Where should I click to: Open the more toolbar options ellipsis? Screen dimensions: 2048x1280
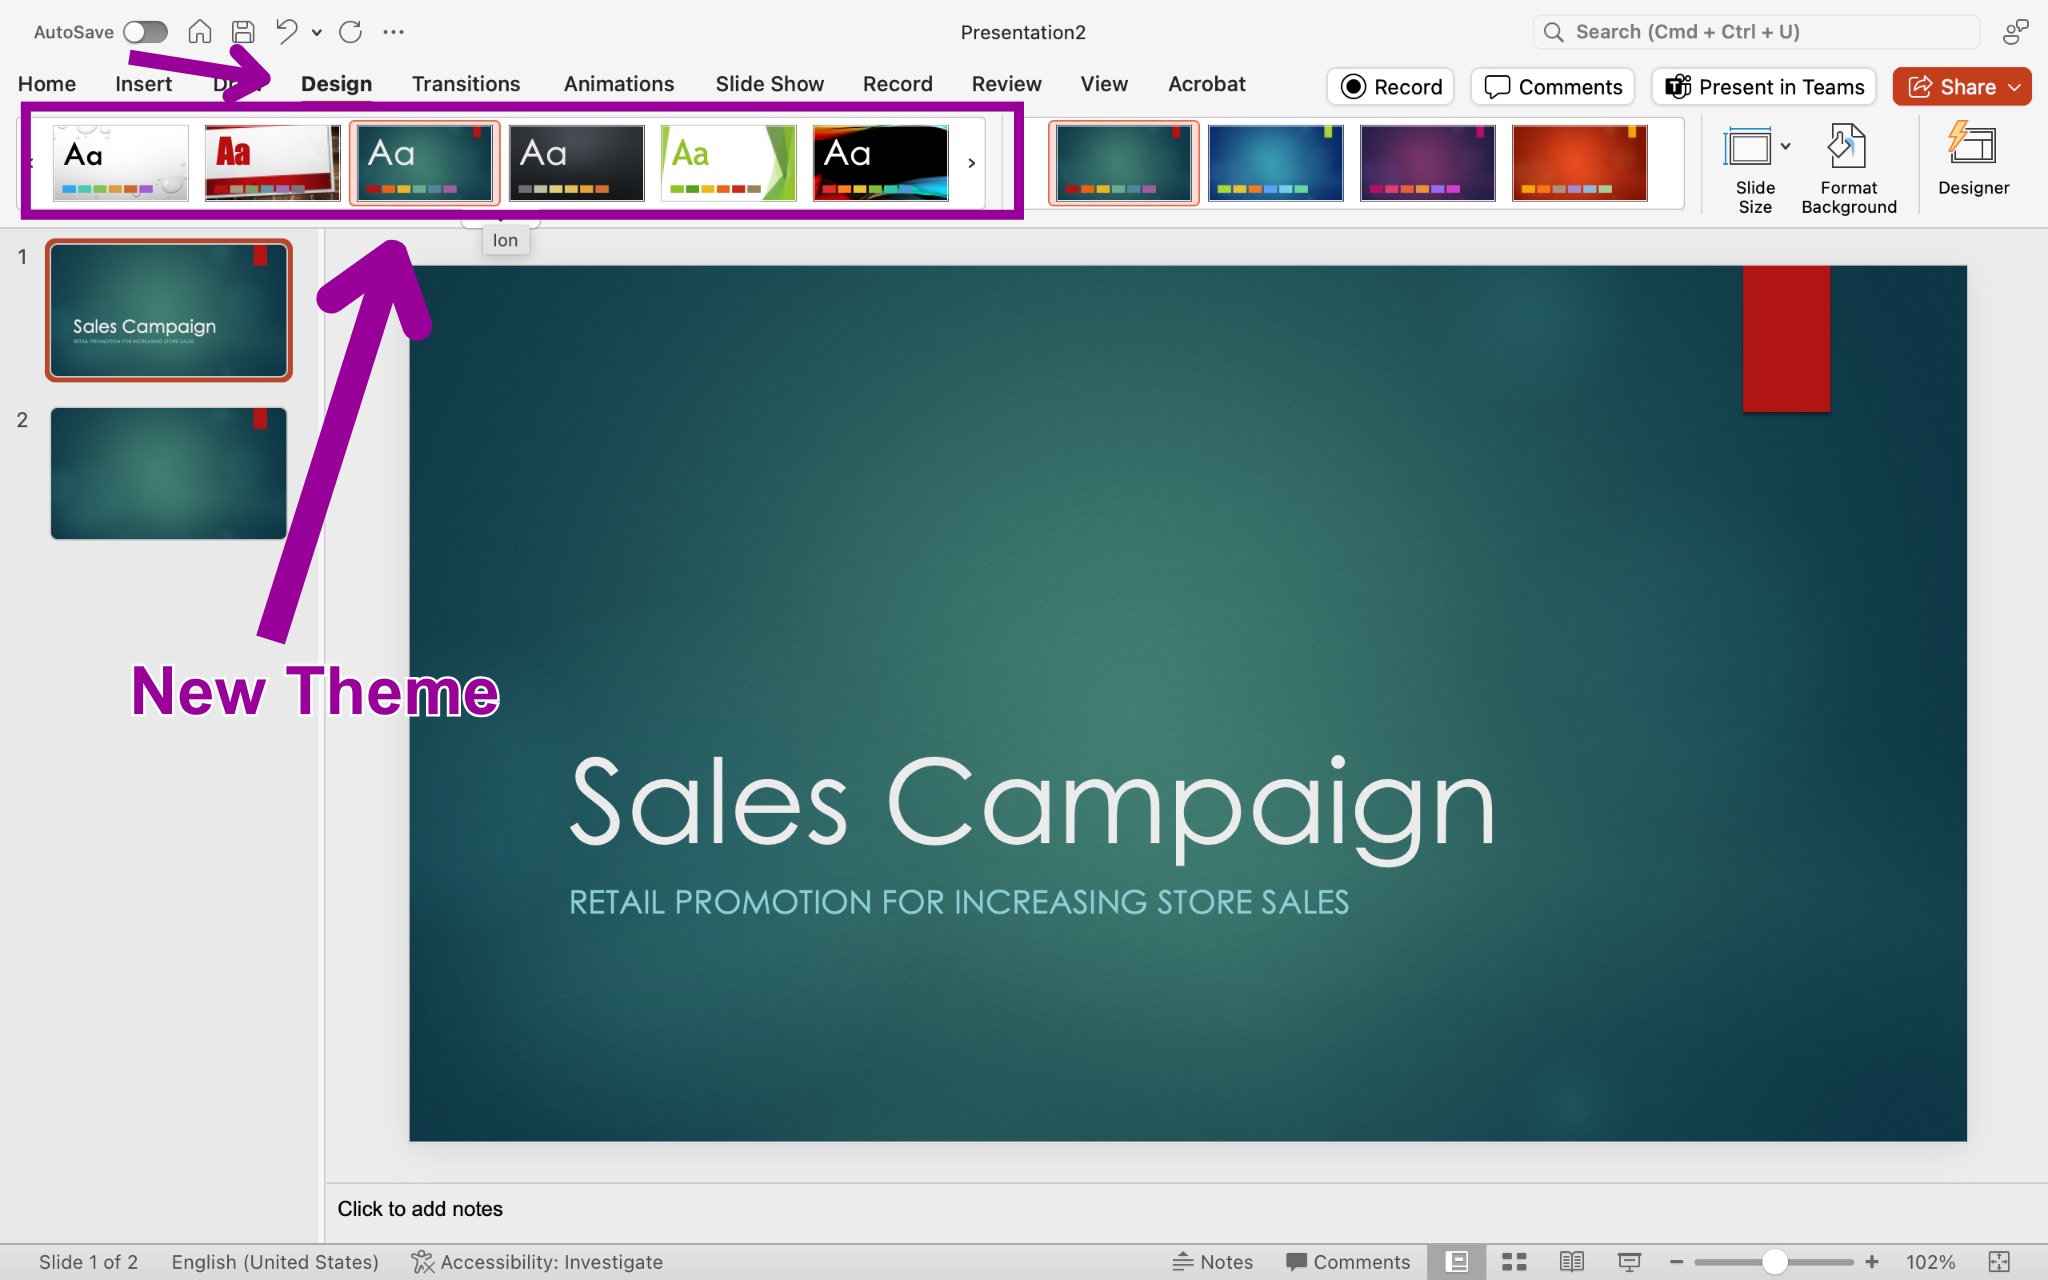(x=394, y=32)
